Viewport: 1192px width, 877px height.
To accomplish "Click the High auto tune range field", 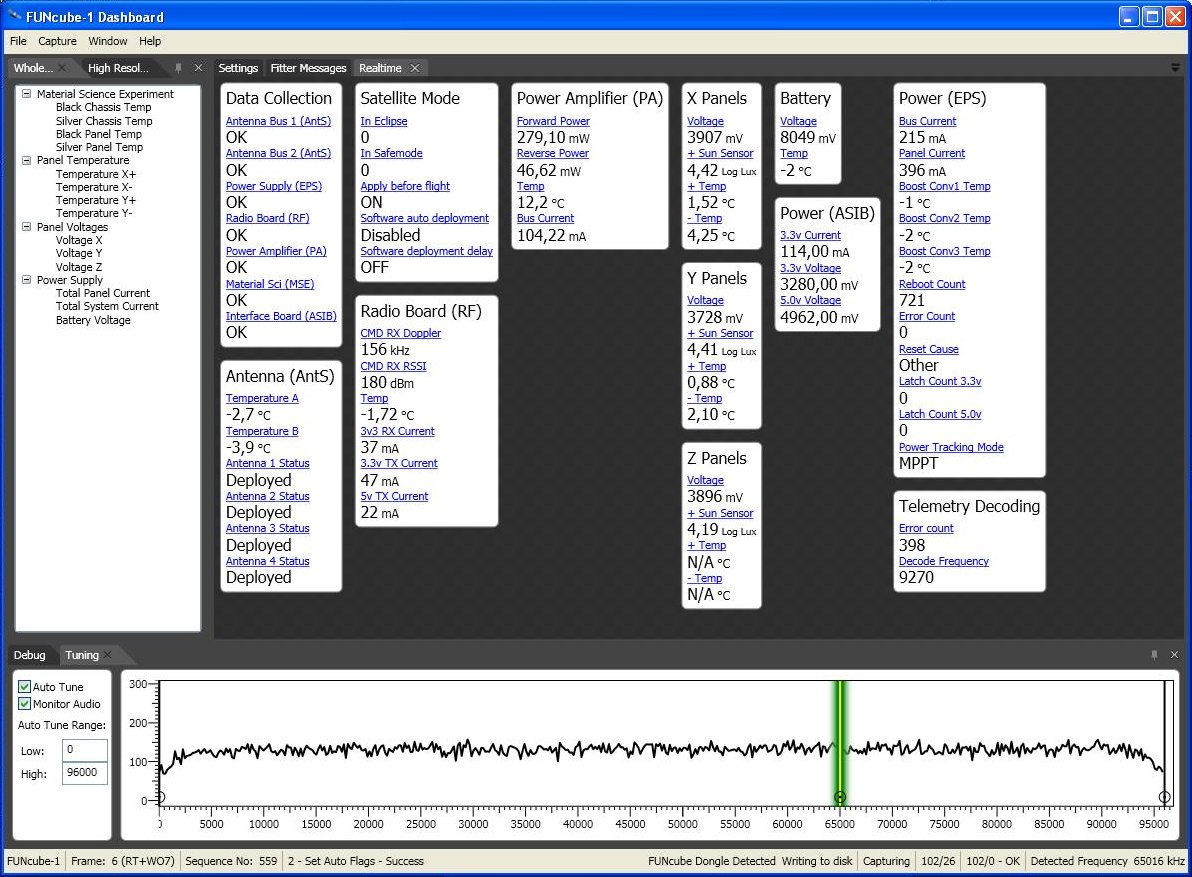I will pos(84,773).
